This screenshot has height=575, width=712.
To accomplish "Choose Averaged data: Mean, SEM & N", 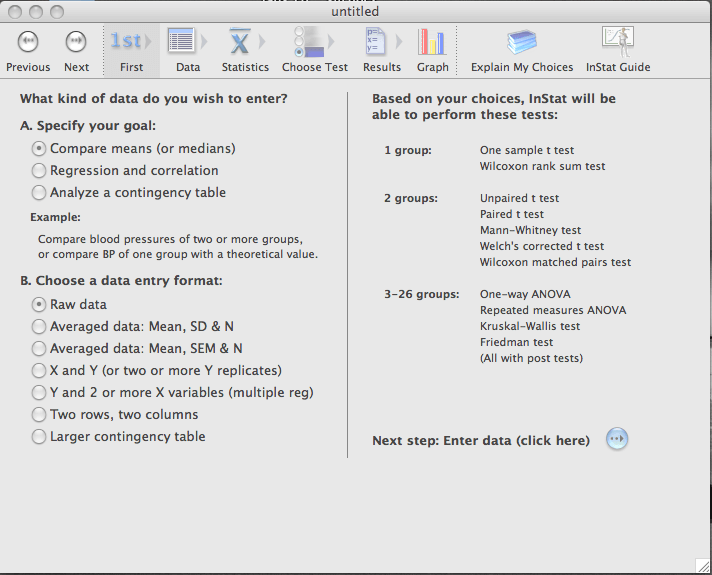I will (40, 349).
